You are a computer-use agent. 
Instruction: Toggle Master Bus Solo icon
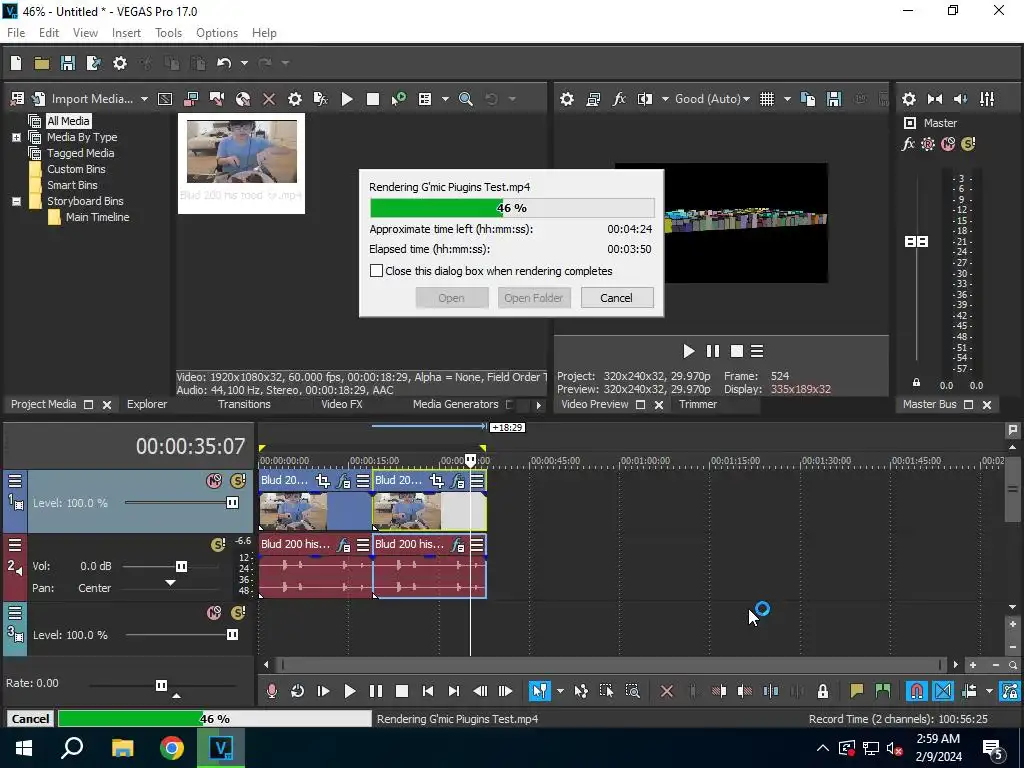tap(968, 144)
